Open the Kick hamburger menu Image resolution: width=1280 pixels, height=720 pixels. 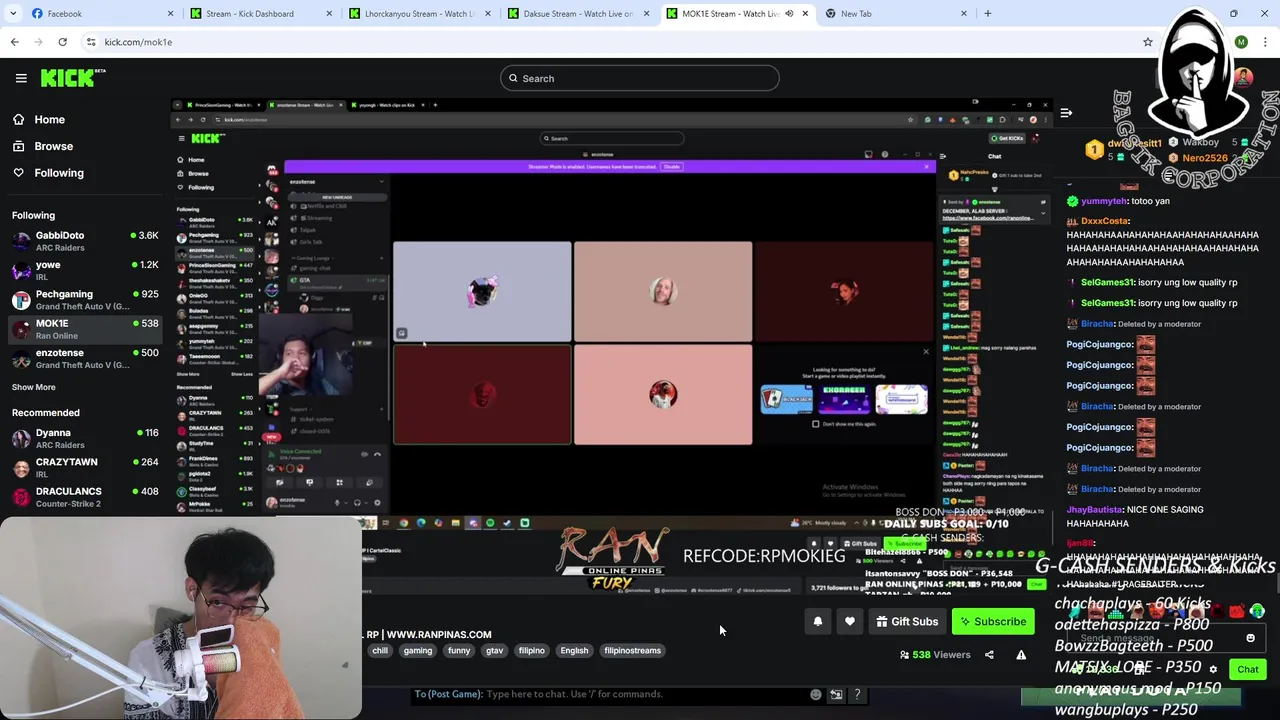point(21,78)
